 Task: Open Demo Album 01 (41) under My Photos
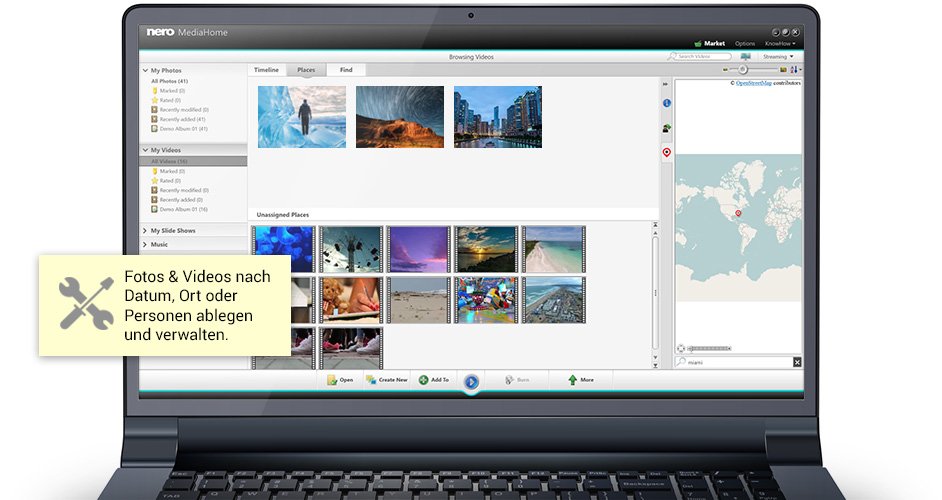point(180,129)
